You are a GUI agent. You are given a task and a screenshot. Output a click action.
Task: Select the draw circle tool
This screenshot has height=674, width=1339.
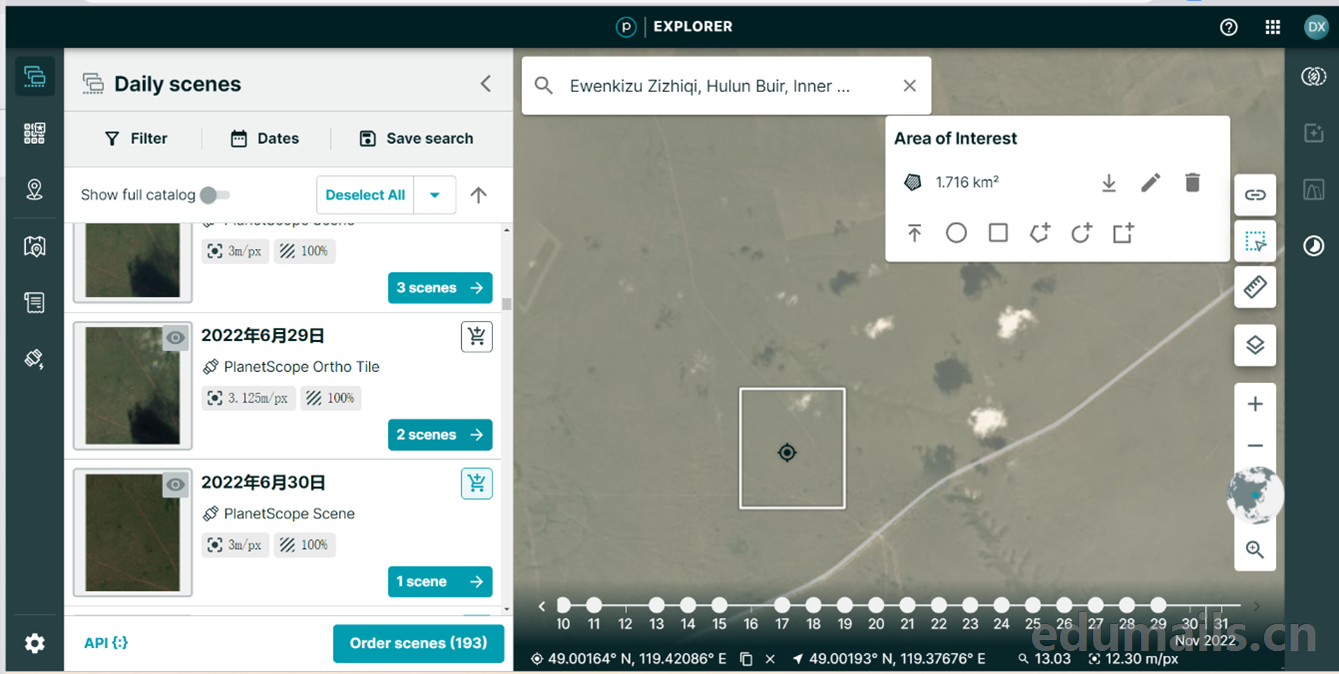956,233
